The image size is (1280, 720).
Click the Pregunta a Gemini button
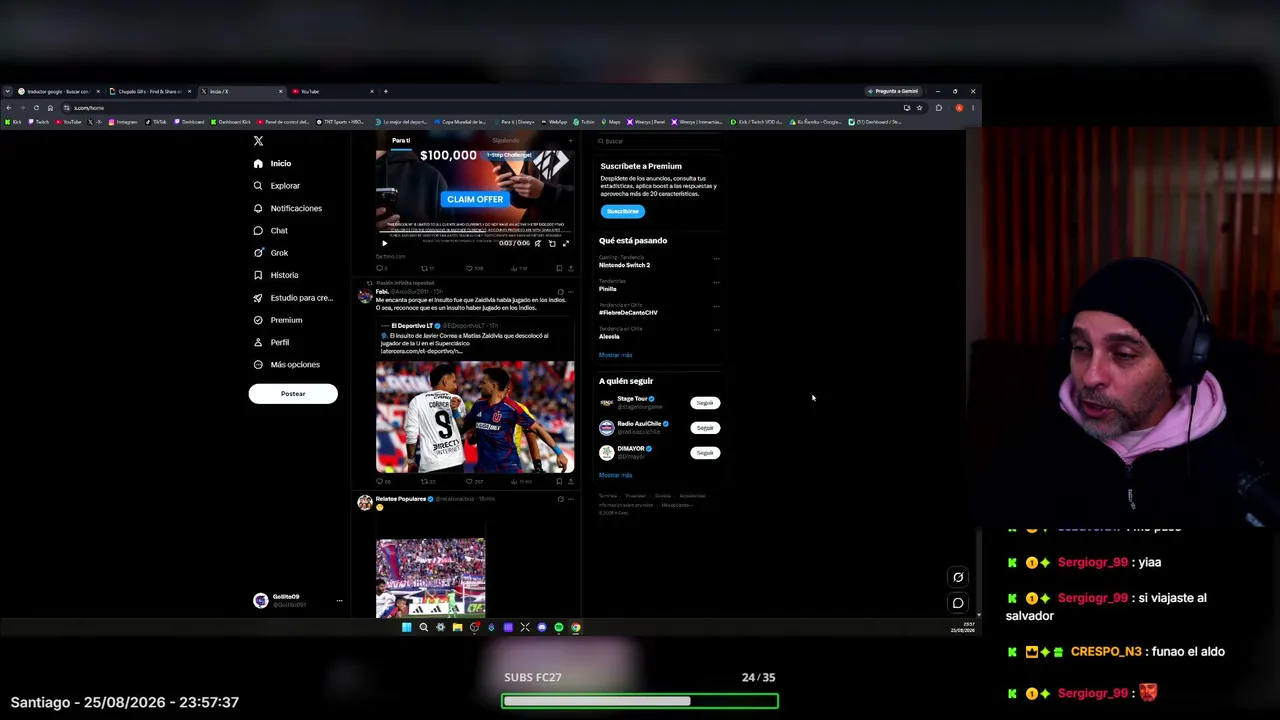pos(894,91)
